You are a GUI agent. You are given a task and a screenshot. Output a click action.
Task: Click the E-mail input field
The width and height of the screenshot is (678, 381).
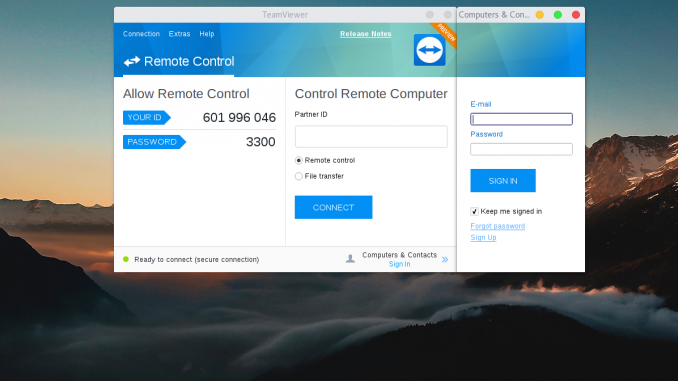coord(521,119)
